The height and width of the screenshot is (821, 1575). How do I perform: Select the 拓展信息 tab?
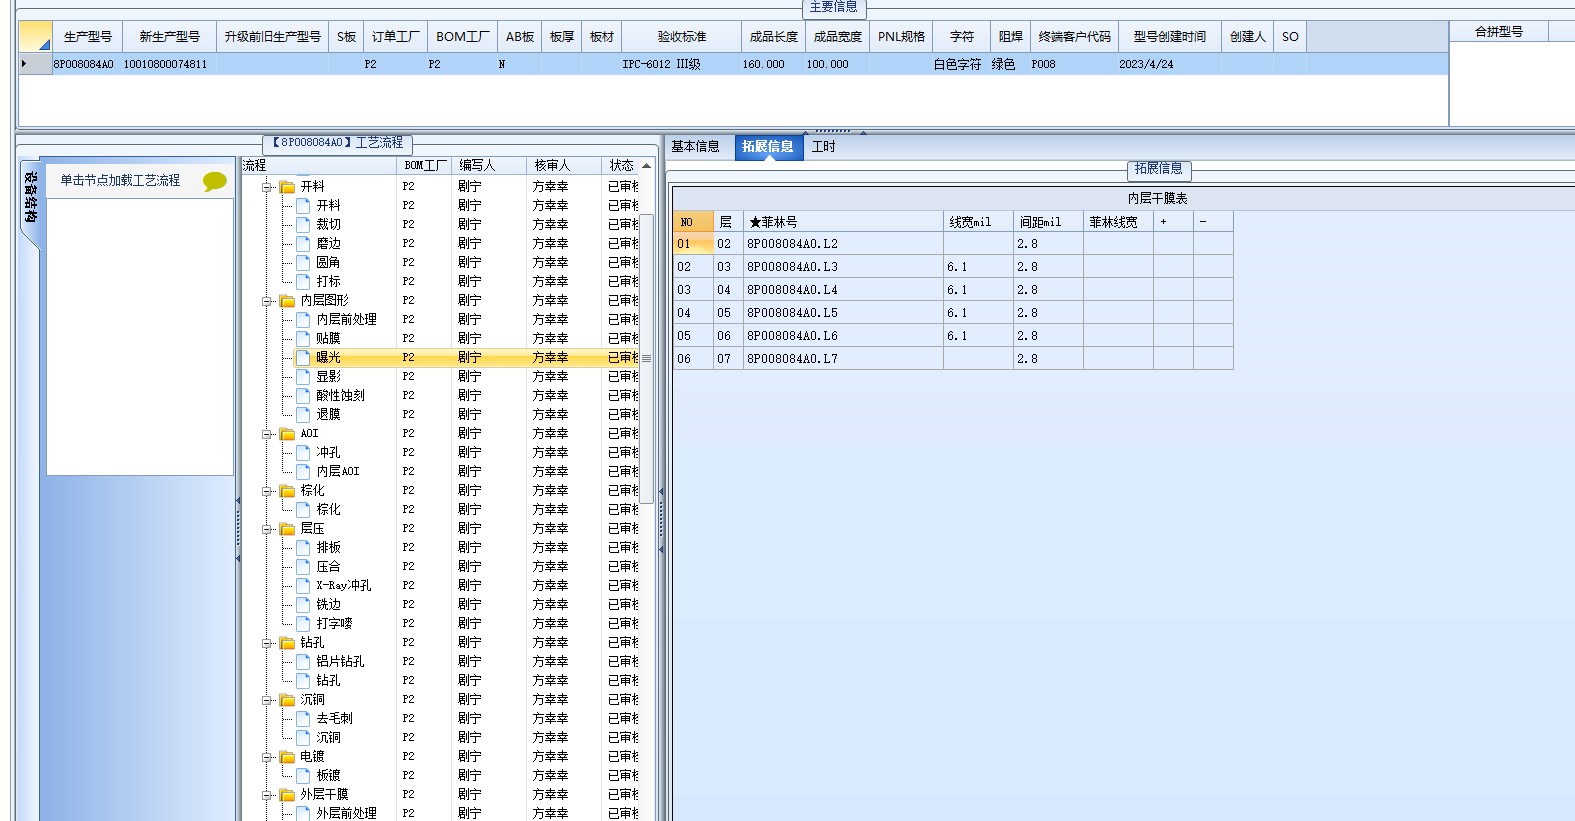point(767,146)
